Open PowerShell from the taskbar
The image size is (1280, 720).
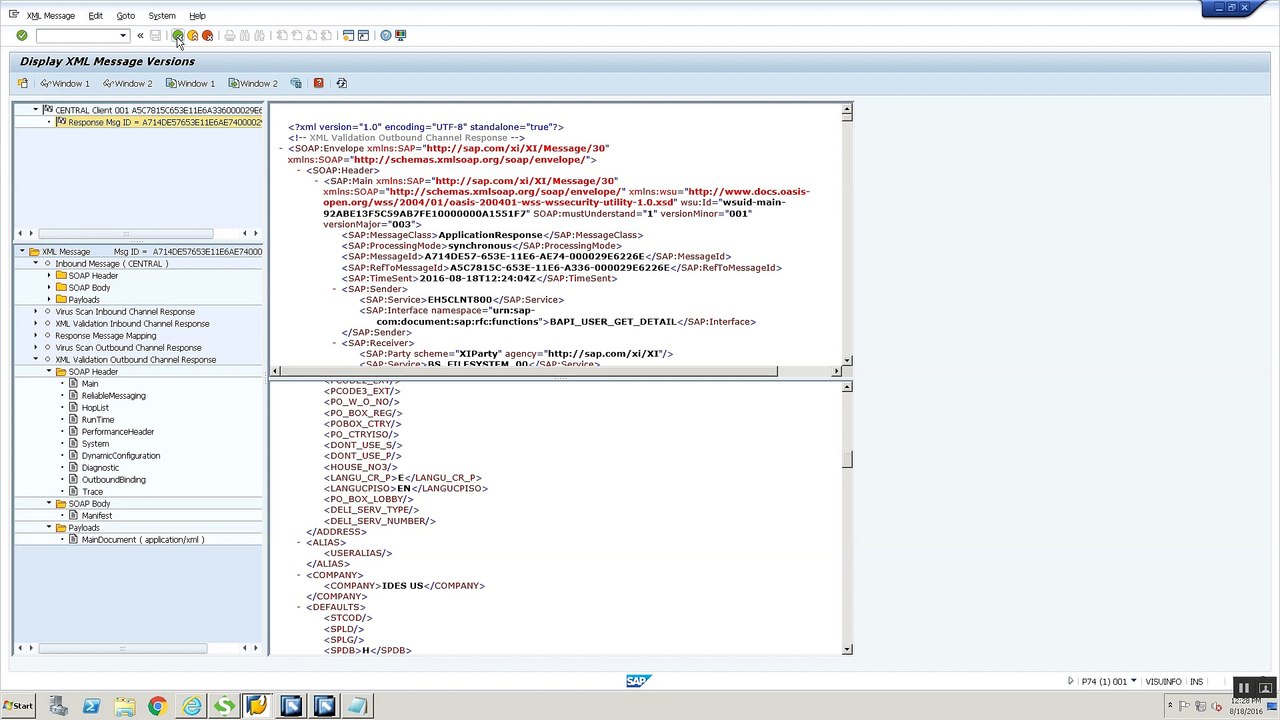91,707
